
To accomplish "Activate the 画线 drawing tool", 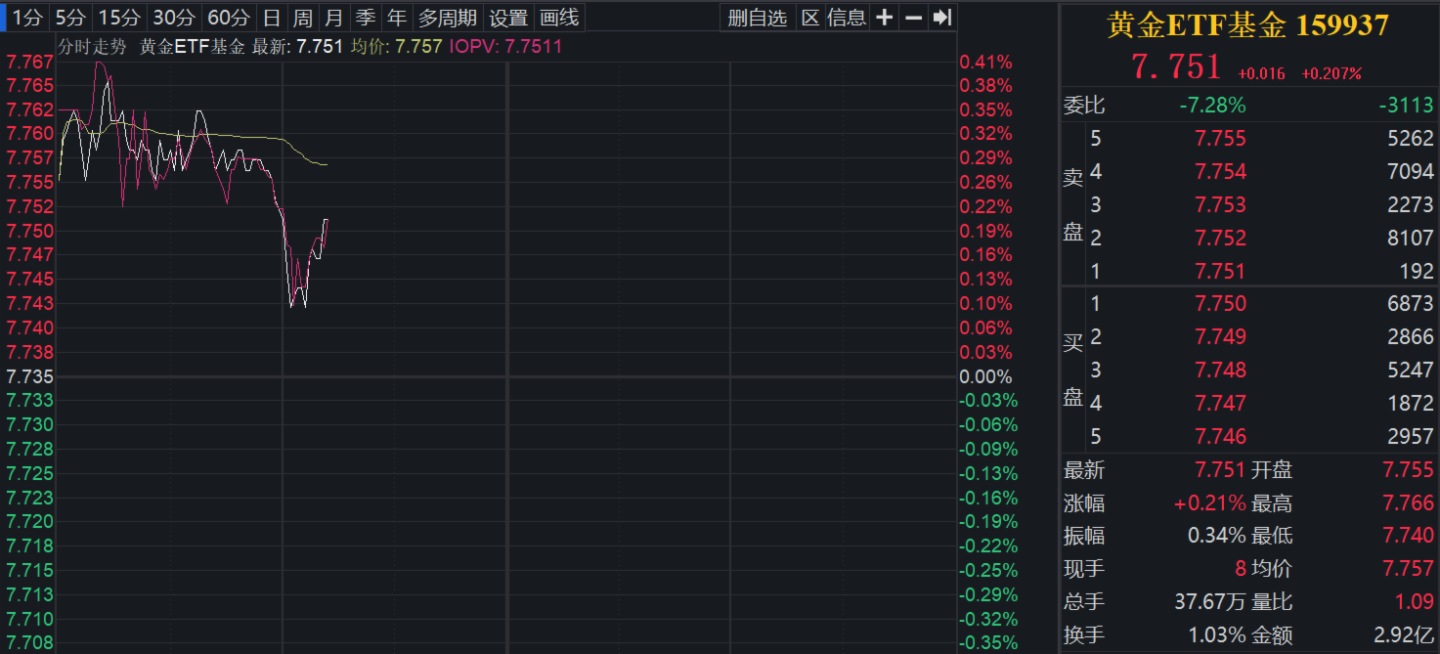I will (x=559, y=17).
